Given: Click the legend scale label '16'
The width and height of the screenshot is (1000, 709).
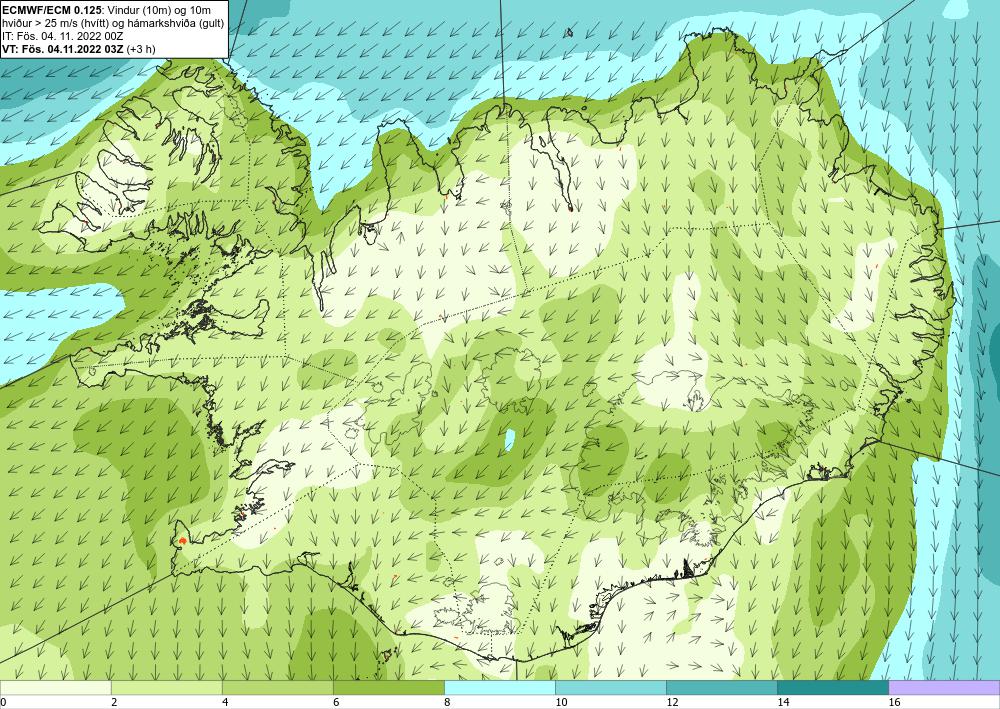Looking at the screenshot, I should pyautogui.click(x=894, y=703).
